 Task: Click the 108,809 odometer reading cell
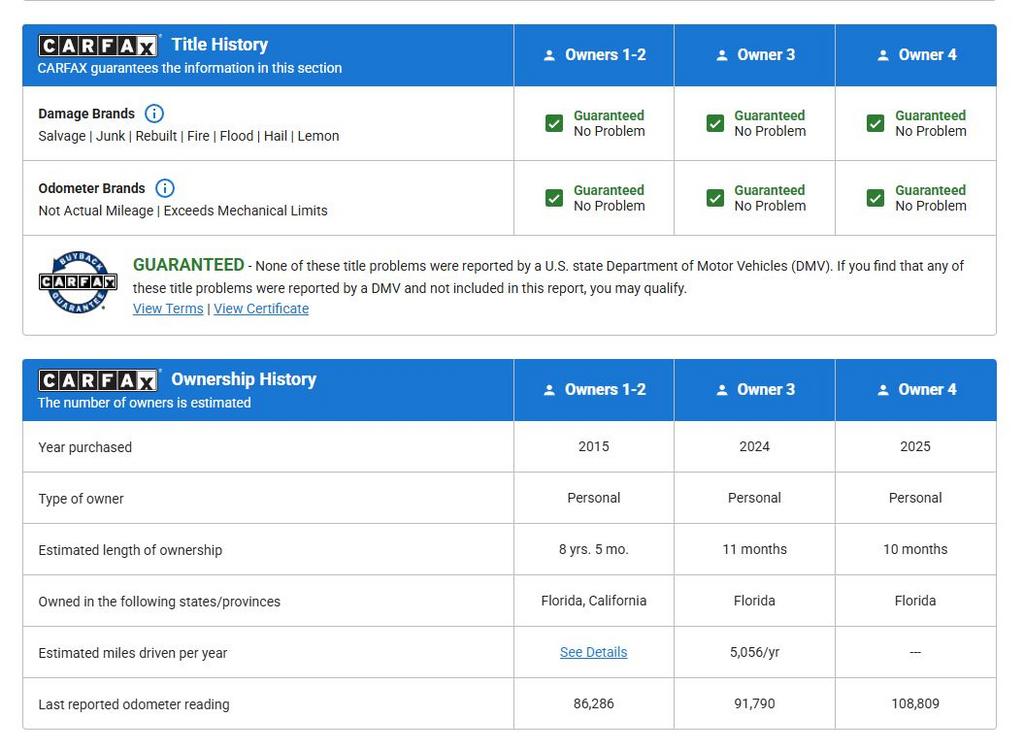pyautogui.click(x=915, y=704)
